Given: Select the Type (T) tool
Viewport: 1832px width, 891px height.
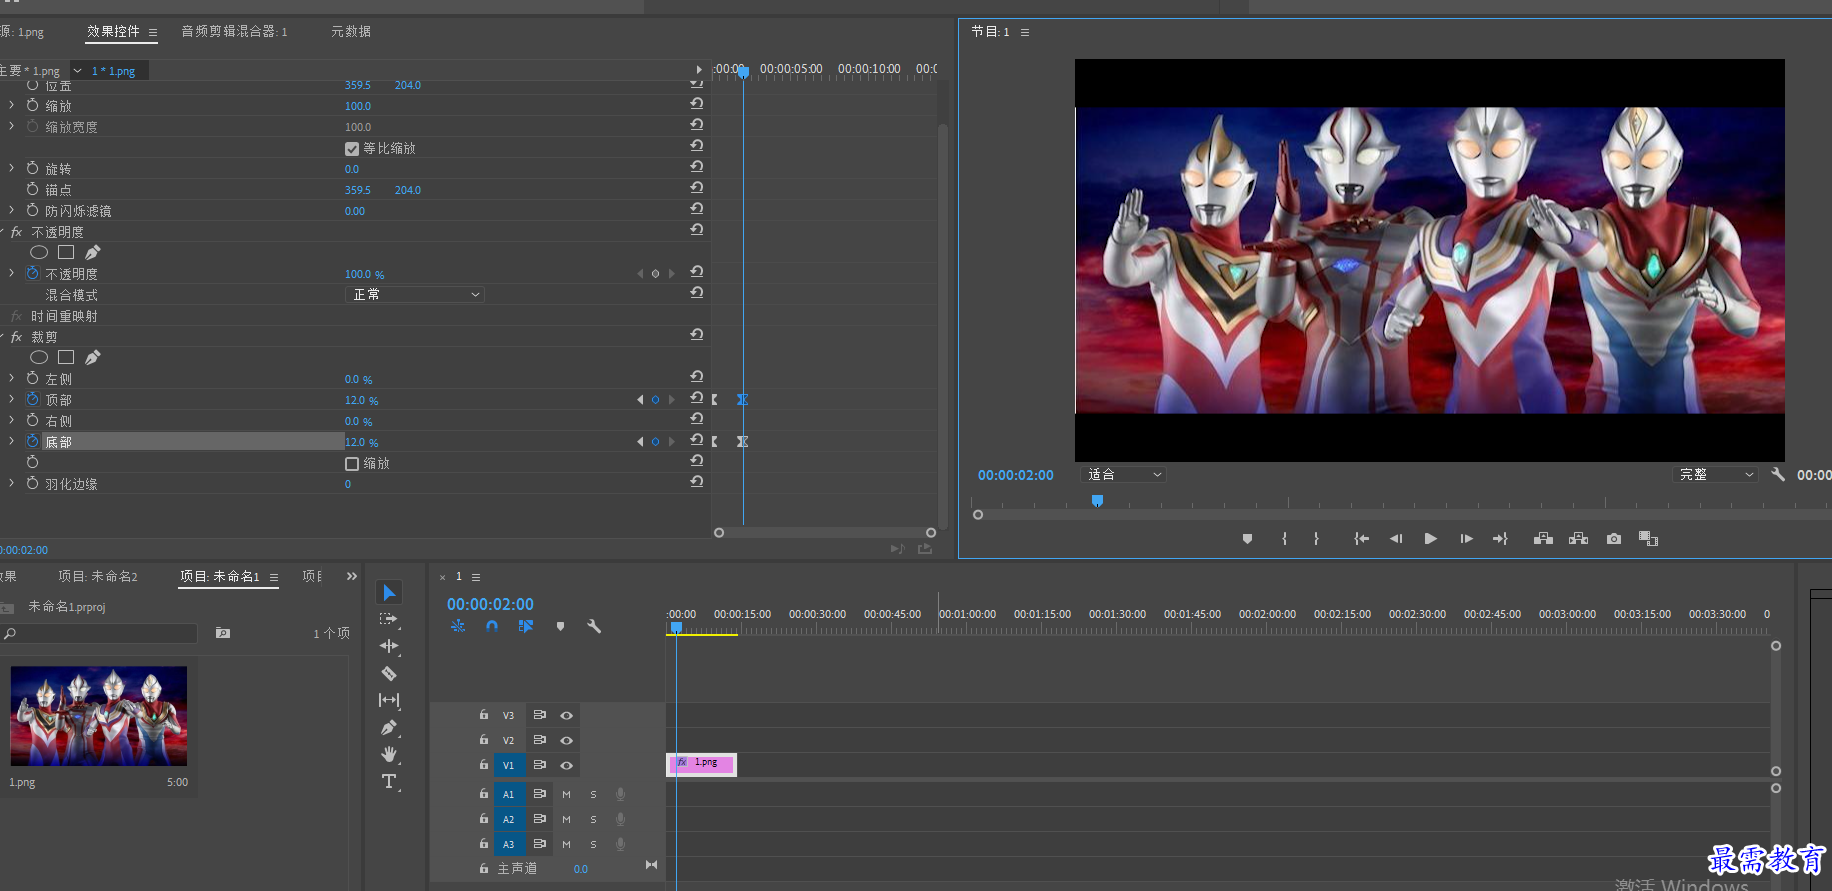Looking at the screenshot, I should point(389,781).
